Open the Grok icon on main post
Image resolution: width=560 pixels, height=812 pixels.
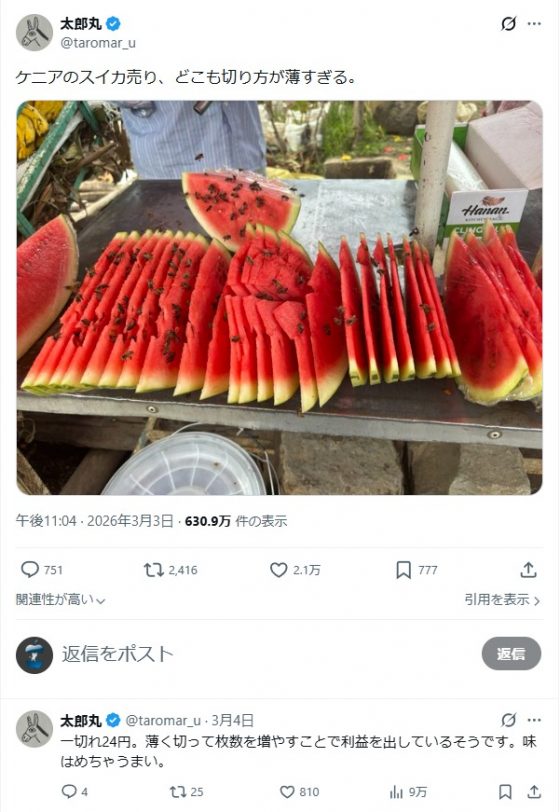[x=508, y=24]
